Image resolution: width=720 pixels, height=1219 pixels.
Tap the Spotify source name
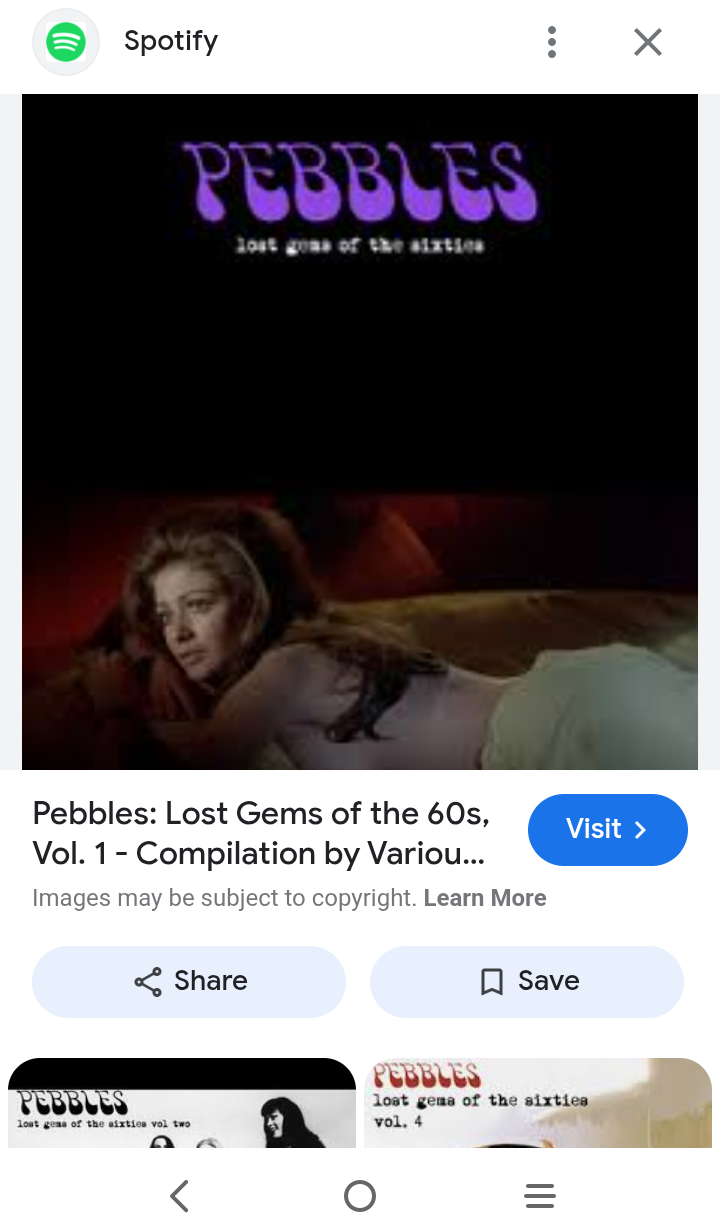pyautogui.click(x=171, y=41)
